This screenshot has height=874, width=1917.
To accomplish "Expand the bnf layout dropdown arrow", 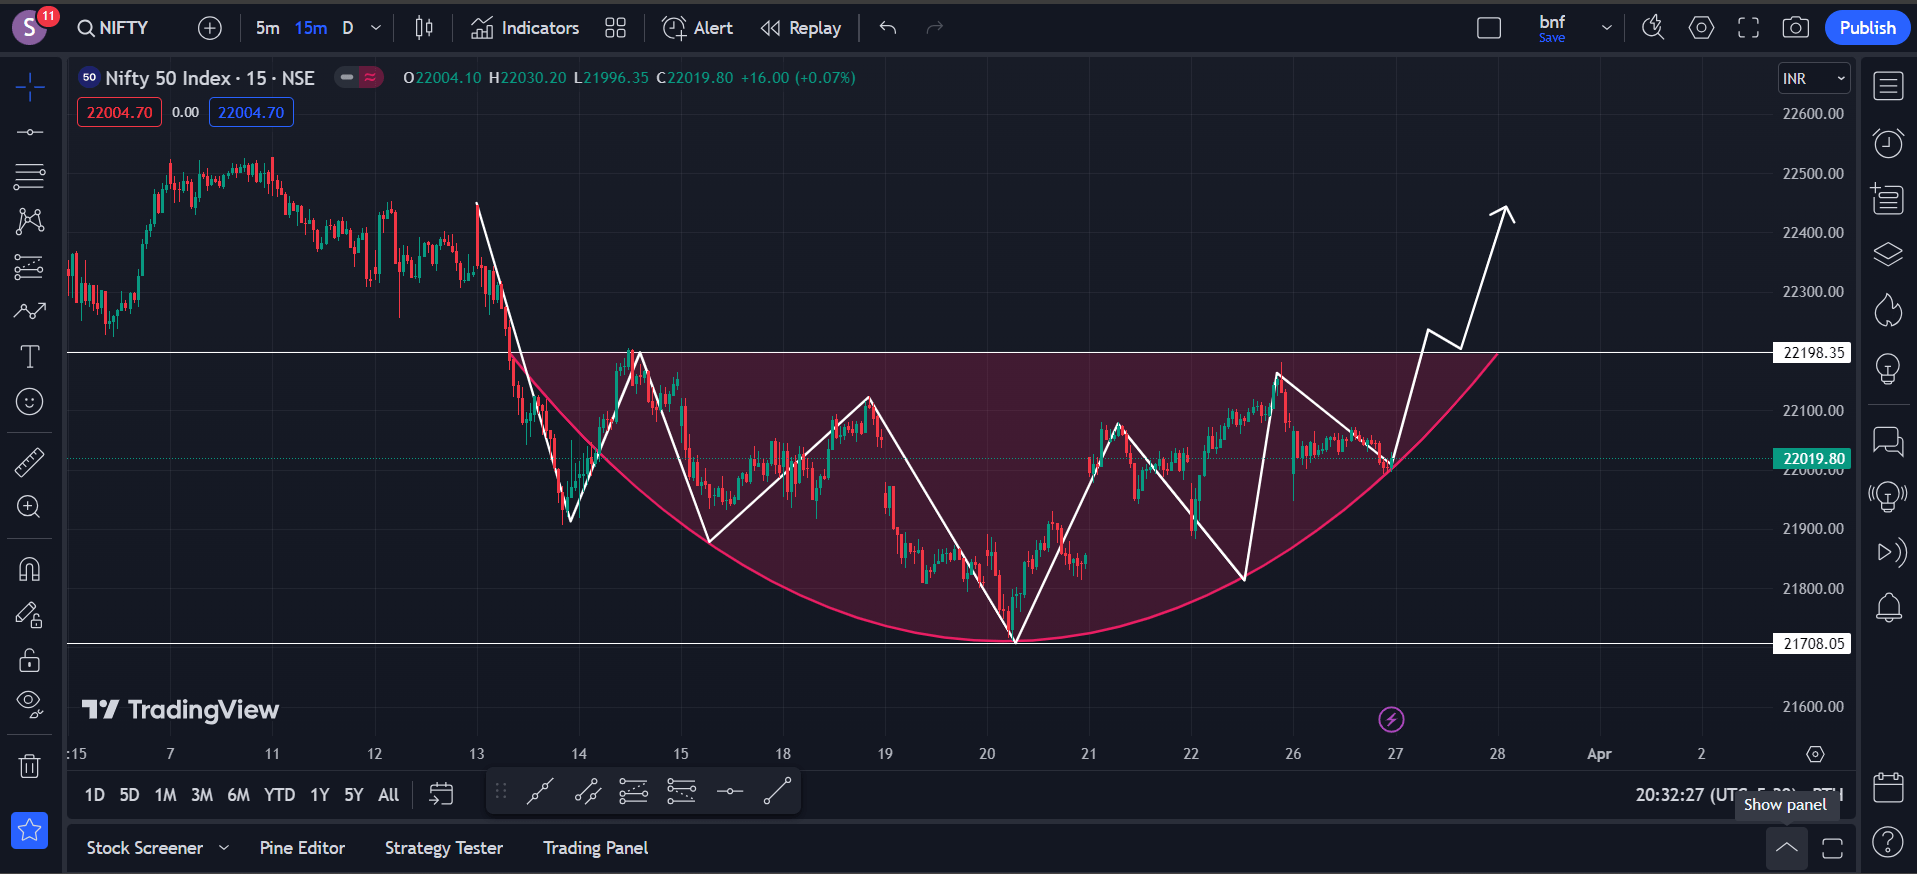I will [x=1607, y=28].
